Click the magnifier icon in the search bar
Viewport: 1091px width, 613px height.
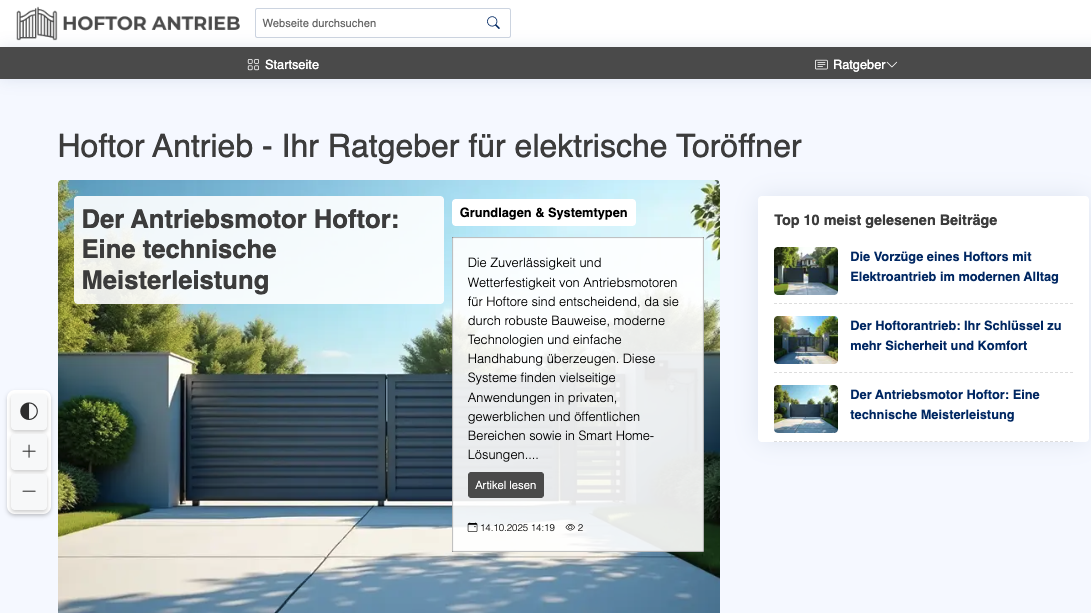pos(492,22)
